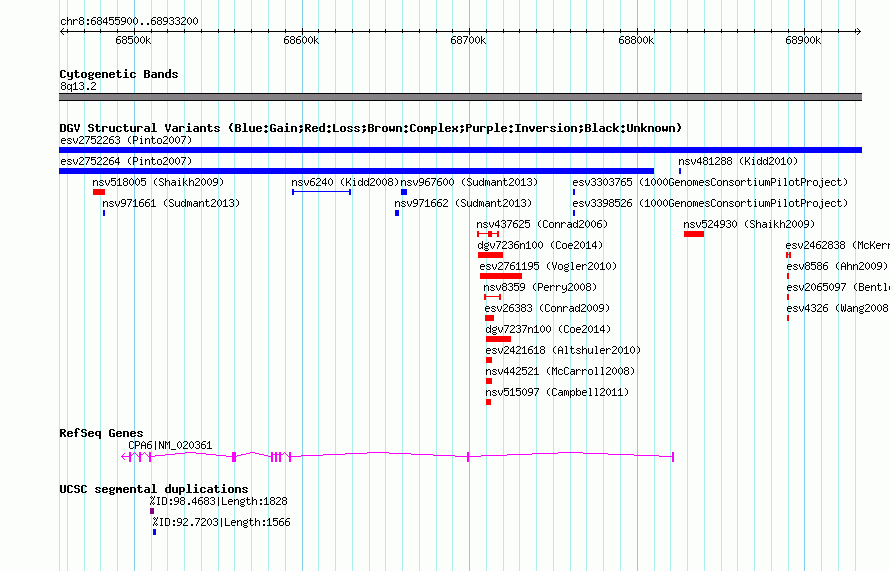The height and width of the screenshot is (571, 890).
Task: Click the RefSeq Genes track title
Action: pyautogui.click(x=101, y=433)
